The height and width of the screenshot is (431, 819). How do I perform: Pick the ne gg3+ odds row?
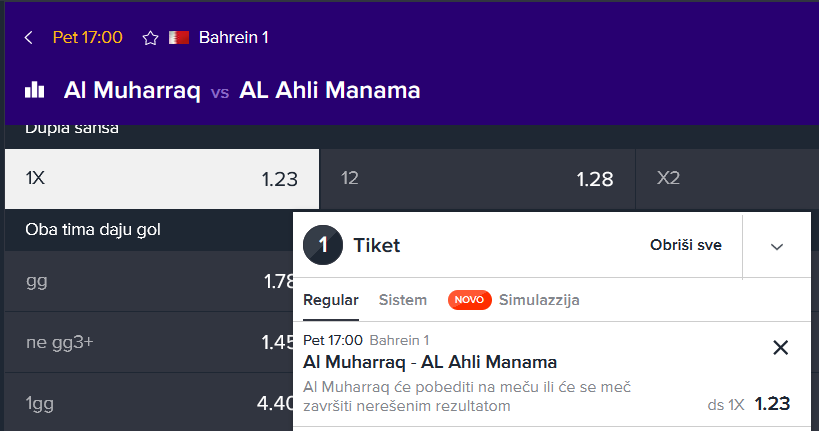click(149, 343)
